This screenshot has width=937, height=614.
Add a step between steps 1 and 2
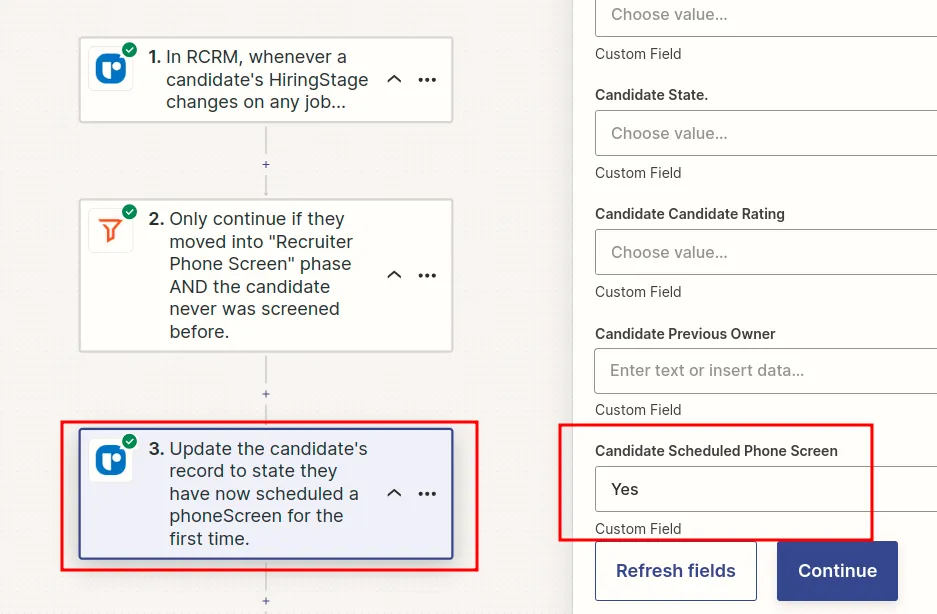[x=266, y=164]
